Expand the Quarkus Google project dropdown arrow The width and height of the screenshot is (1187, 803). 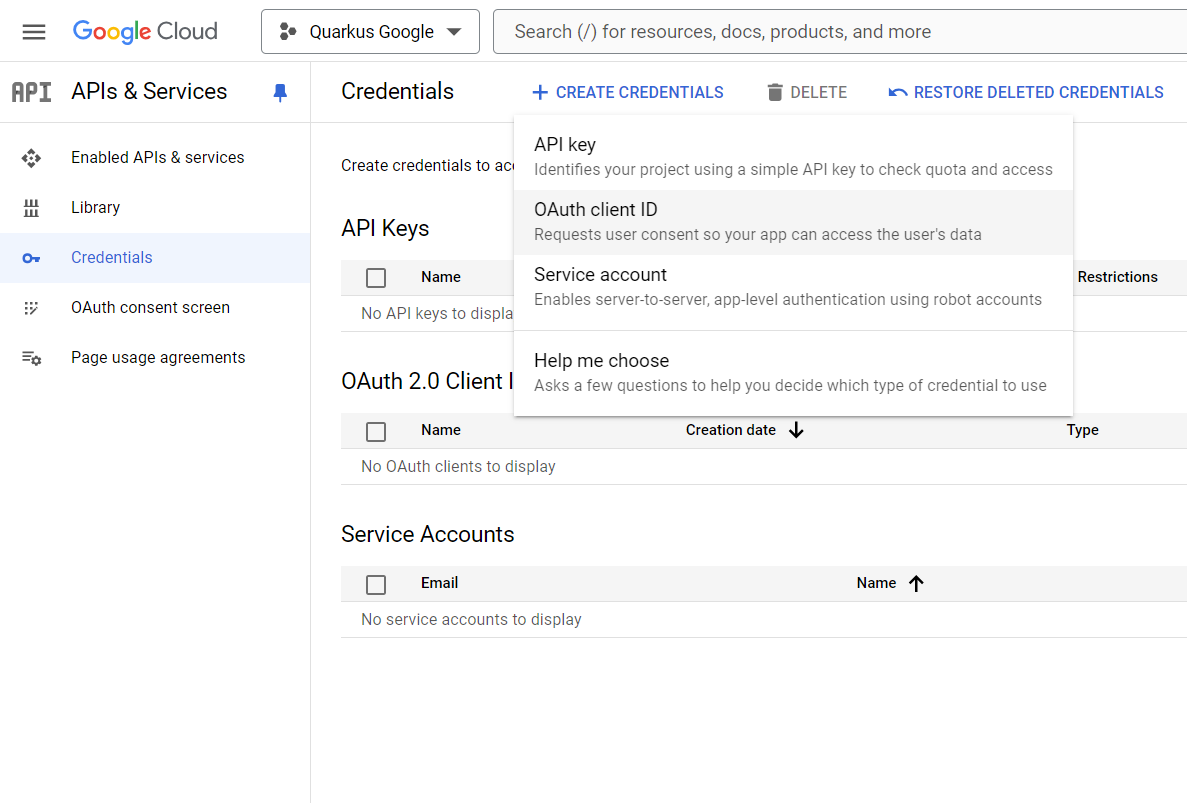pos(454,32)
